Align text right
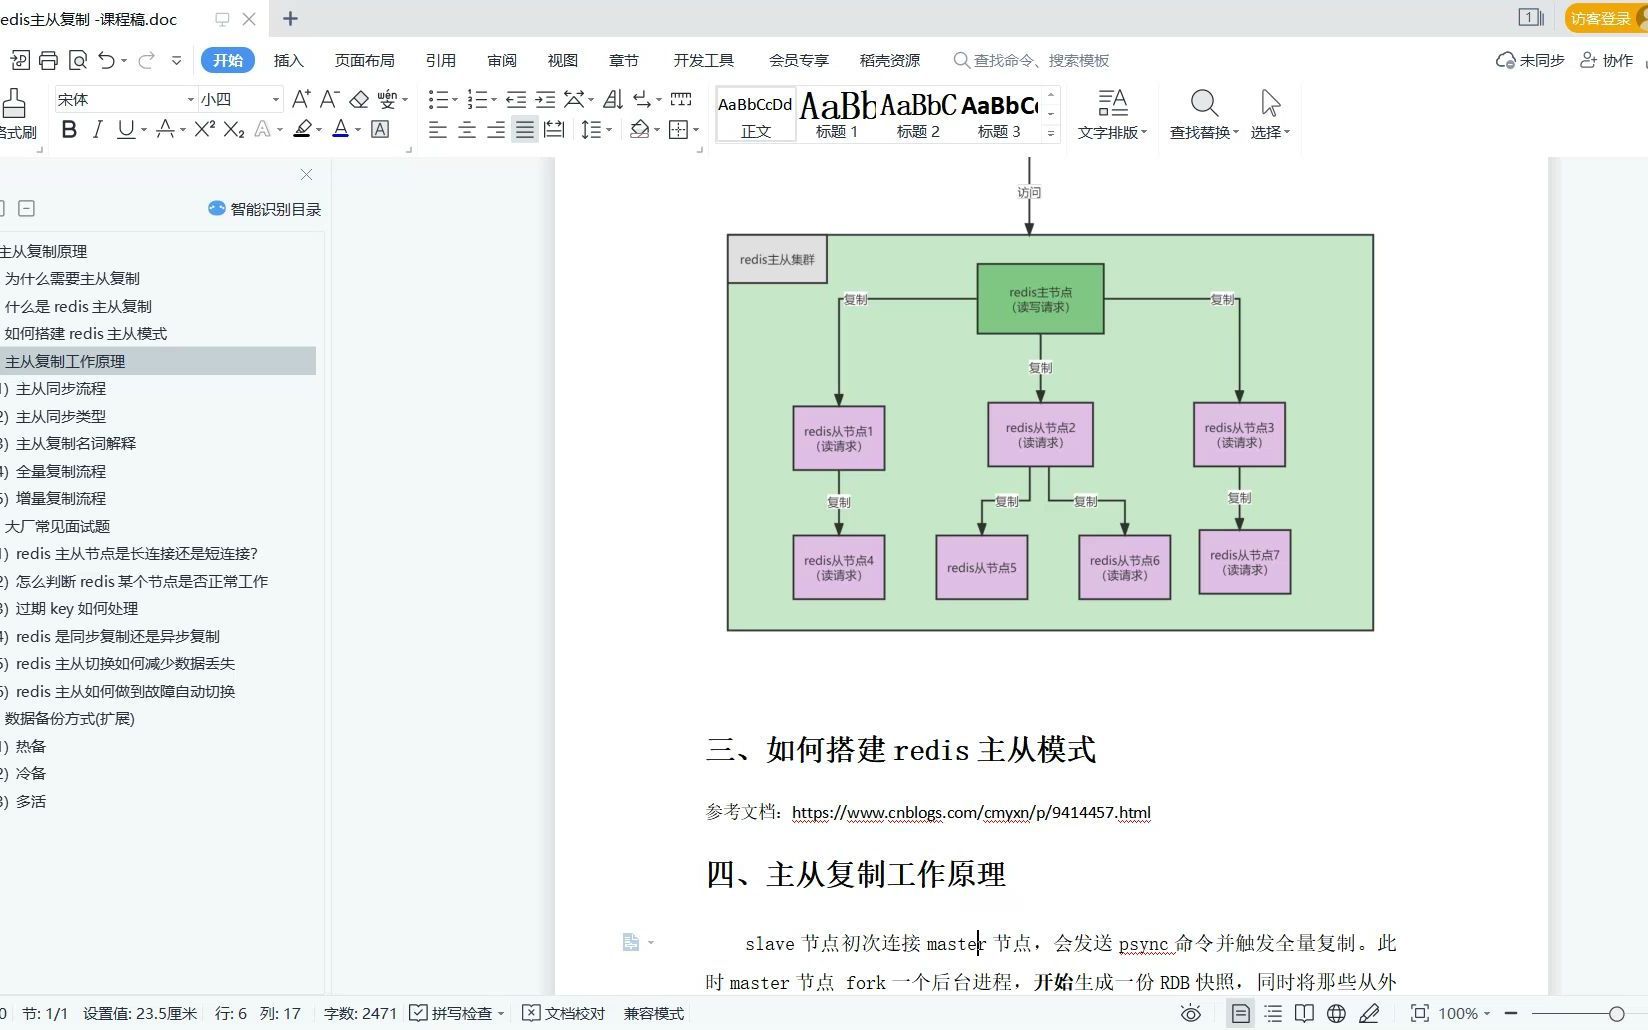This screenshot has width=1648, height=1030. tap(495, 129)
